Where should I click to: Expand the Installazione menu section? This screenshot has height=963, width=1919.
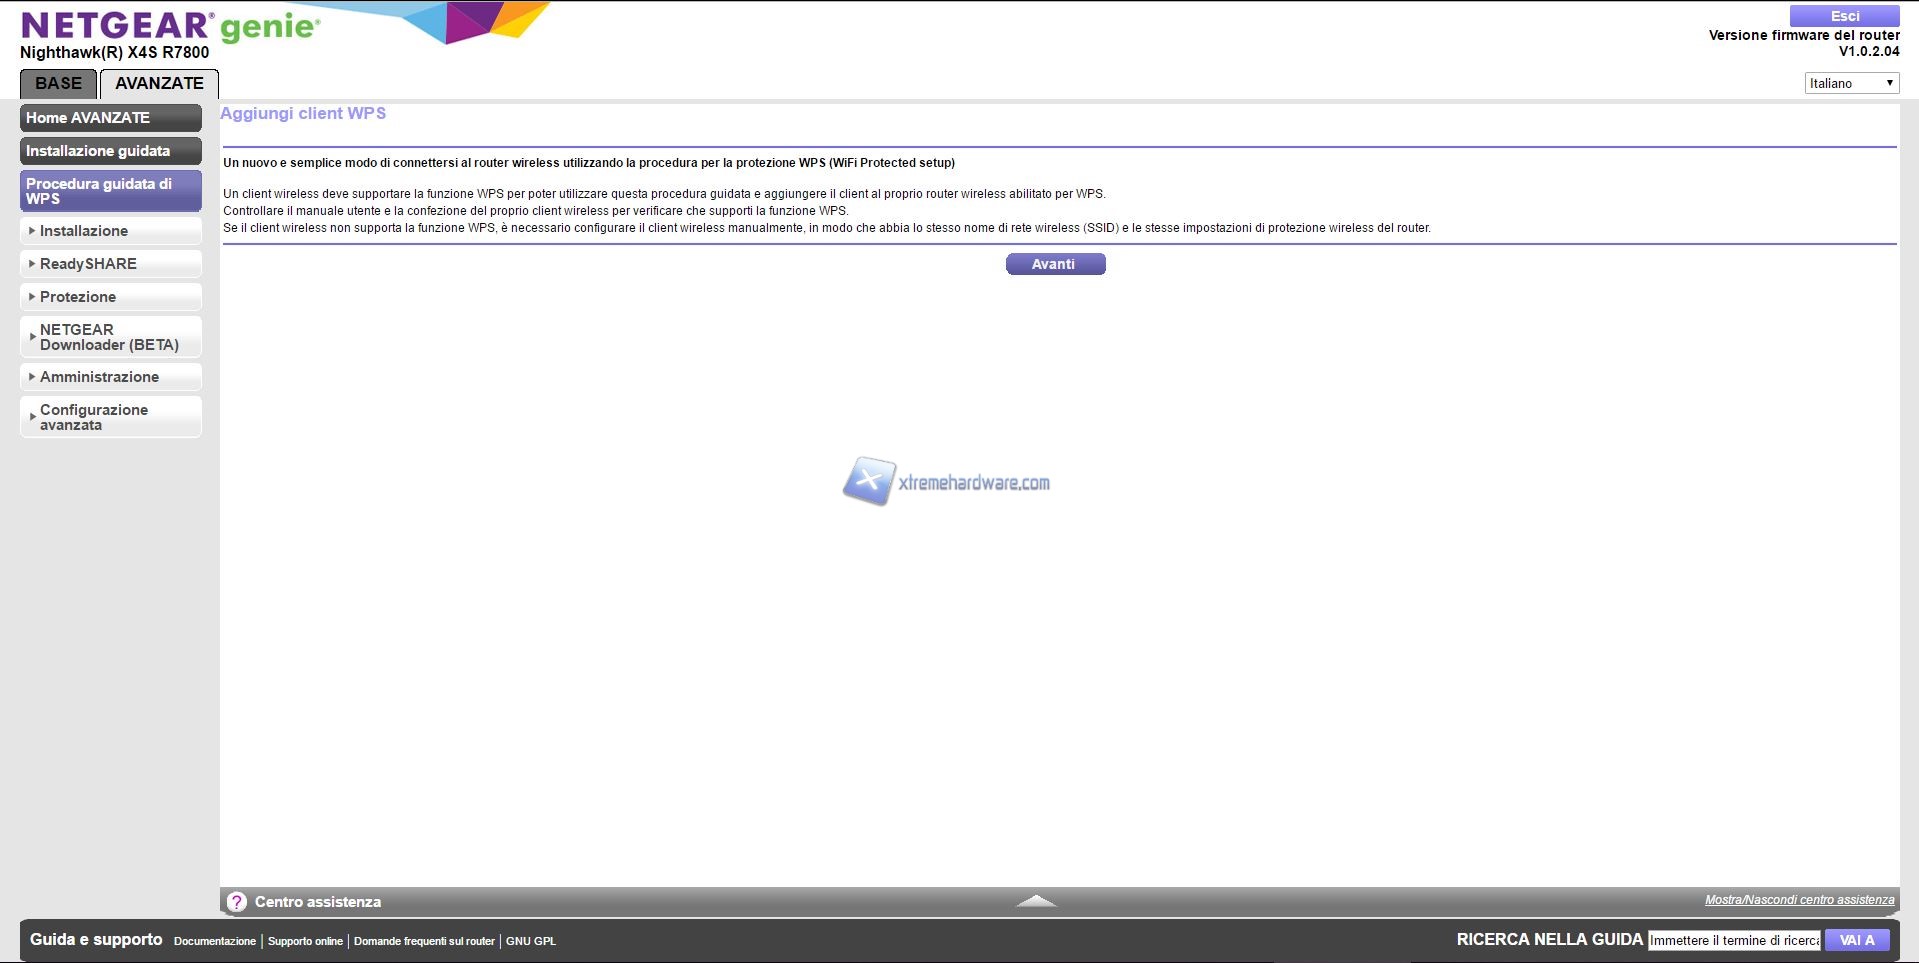[x=110, y=231]
